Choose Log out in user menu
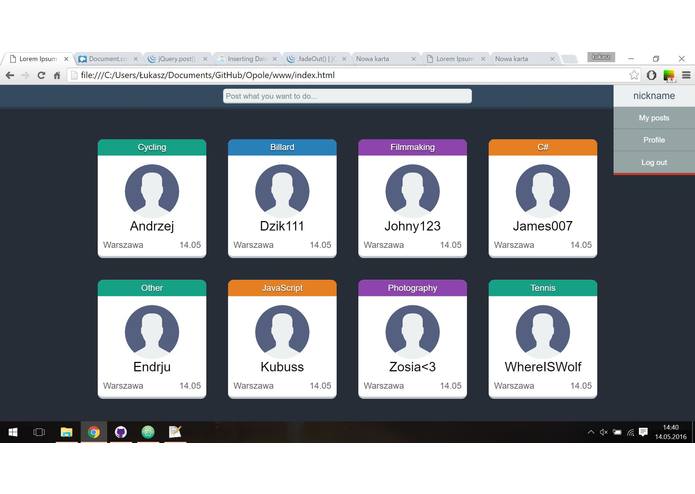Image resolution: width=695 pixels, height=494 pixels. click(x=654, y=163)
